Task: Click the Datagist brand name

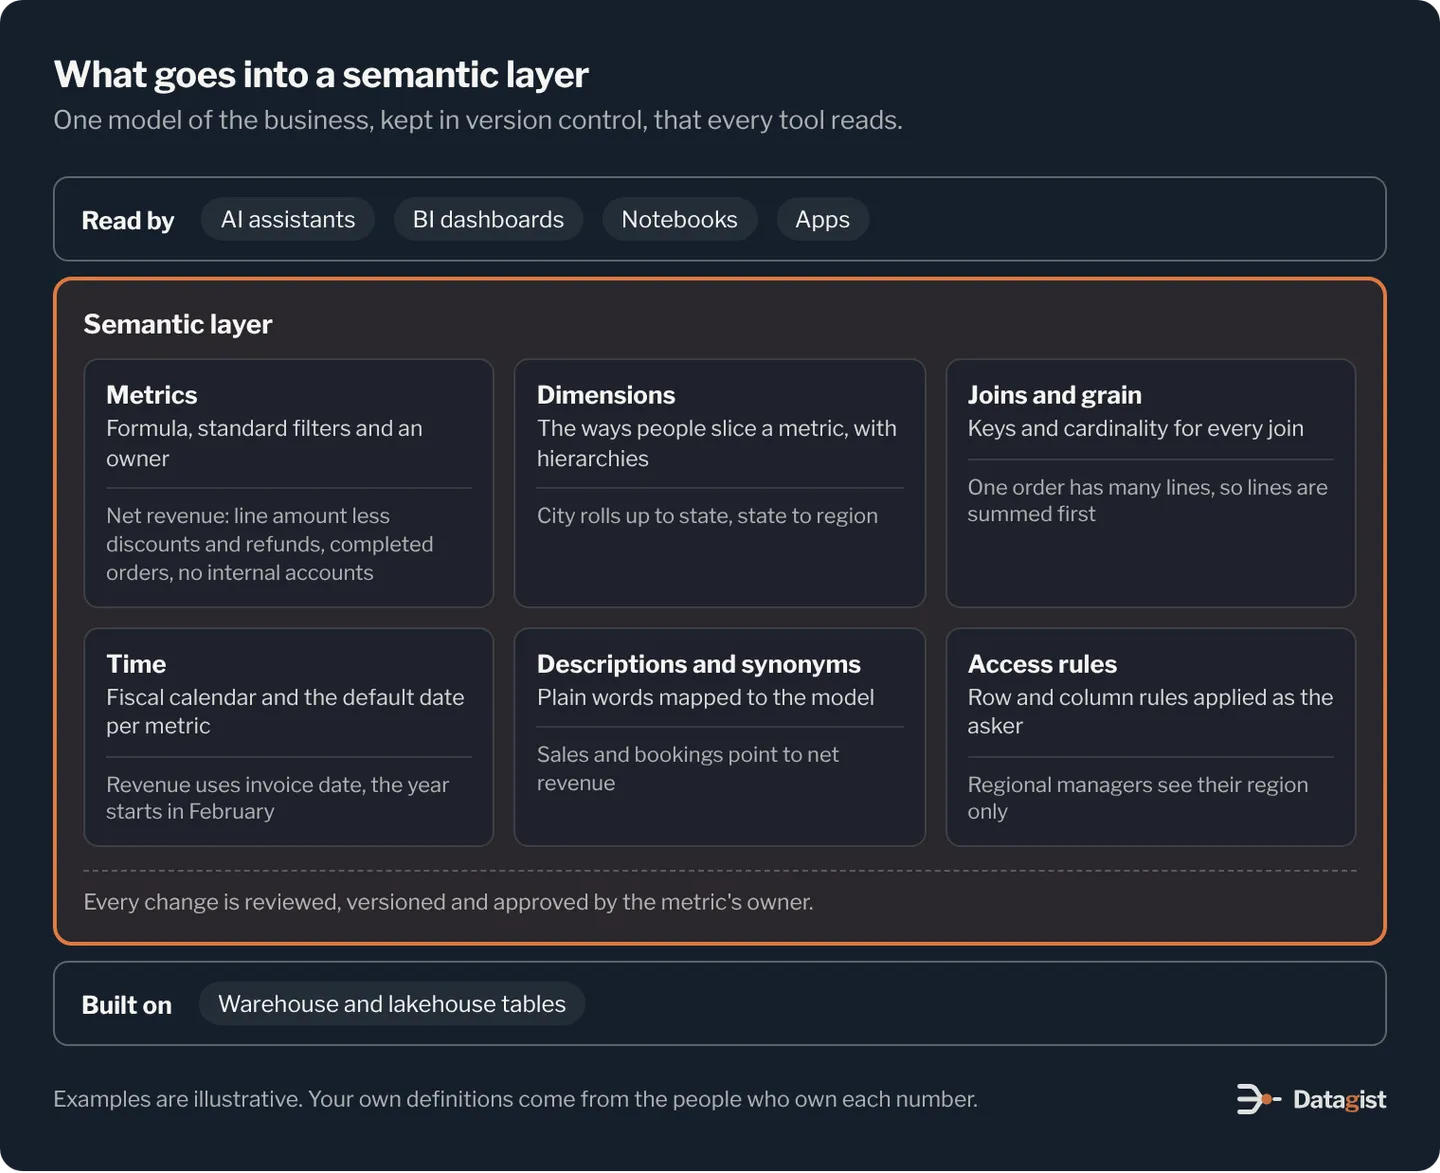Action: pyautogui.click(x=1339, y=1100)
